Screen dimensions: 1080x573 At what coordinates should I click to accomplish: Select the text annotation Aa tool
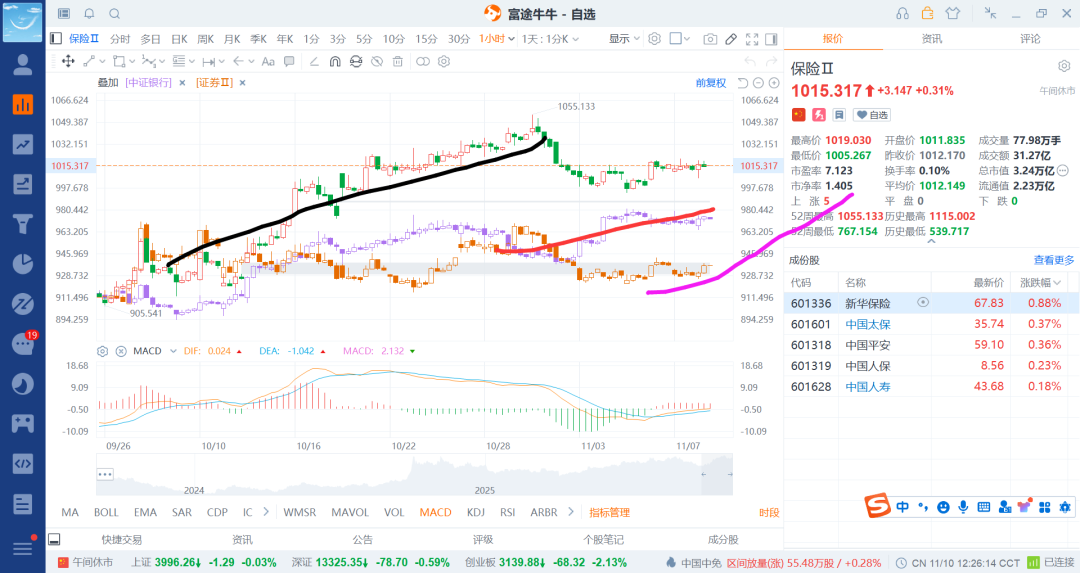click(267, 61)
